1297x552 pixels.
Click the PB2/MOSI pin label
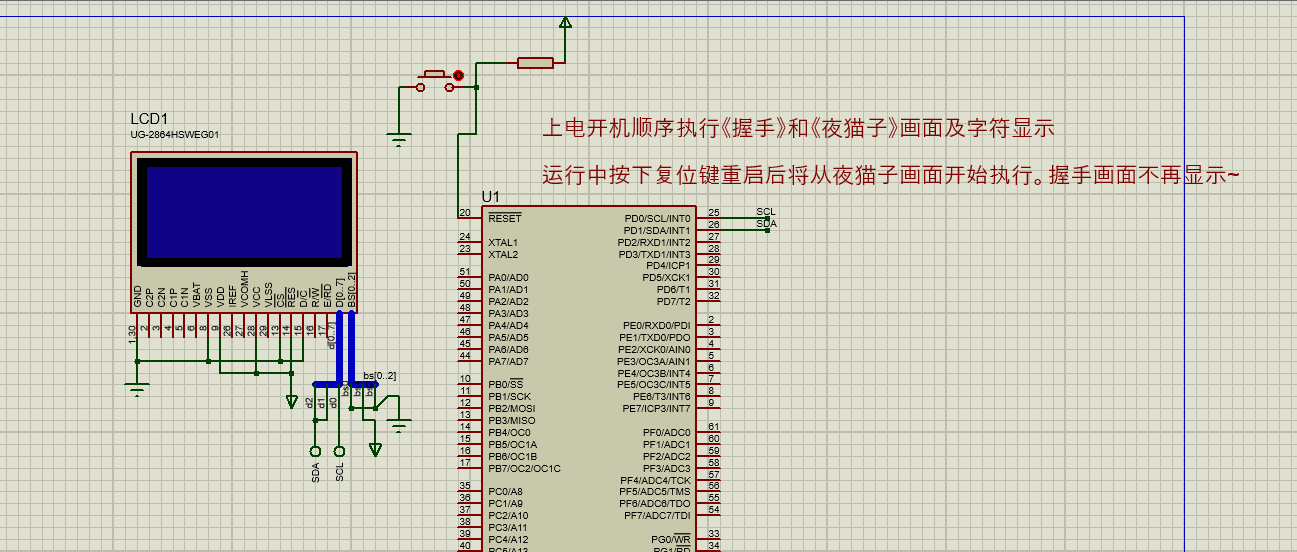(511, 408)
